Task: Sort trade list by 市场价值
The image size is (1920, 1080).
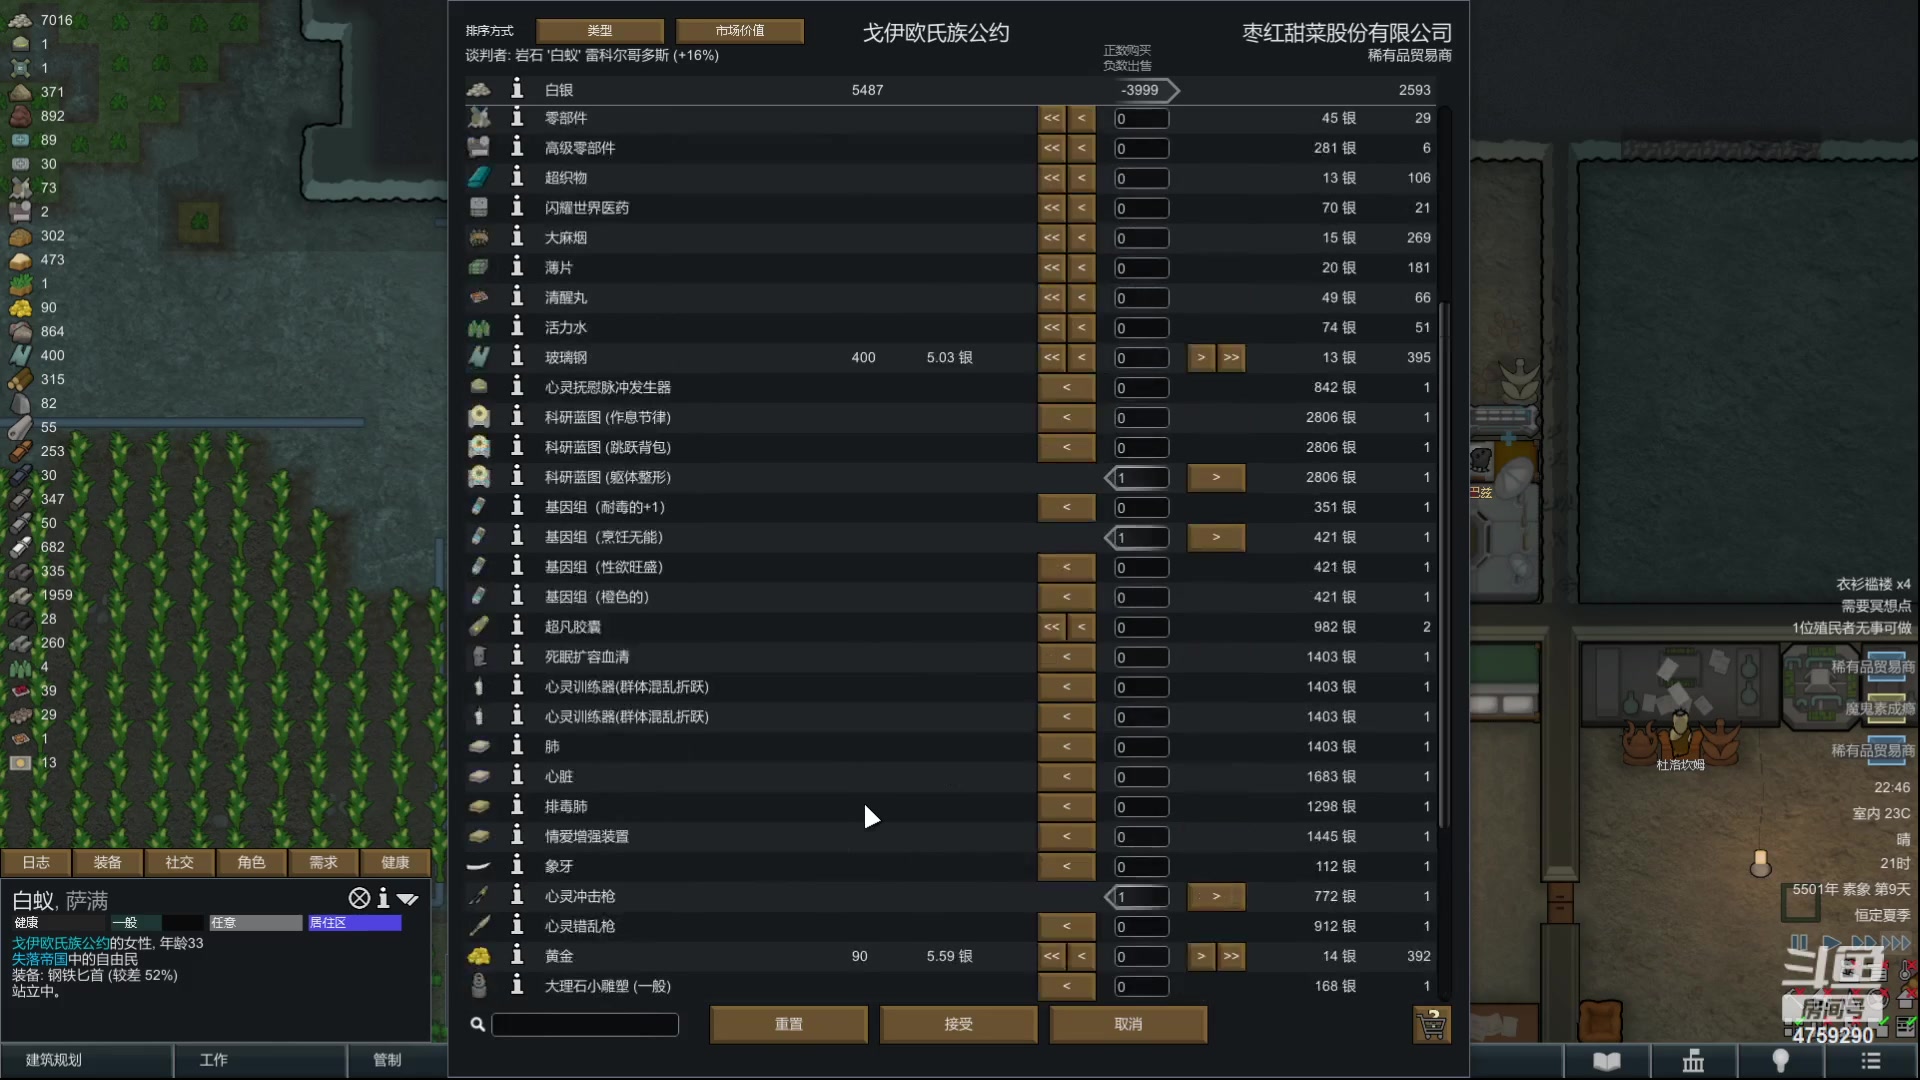Action: tap(740, 31)
